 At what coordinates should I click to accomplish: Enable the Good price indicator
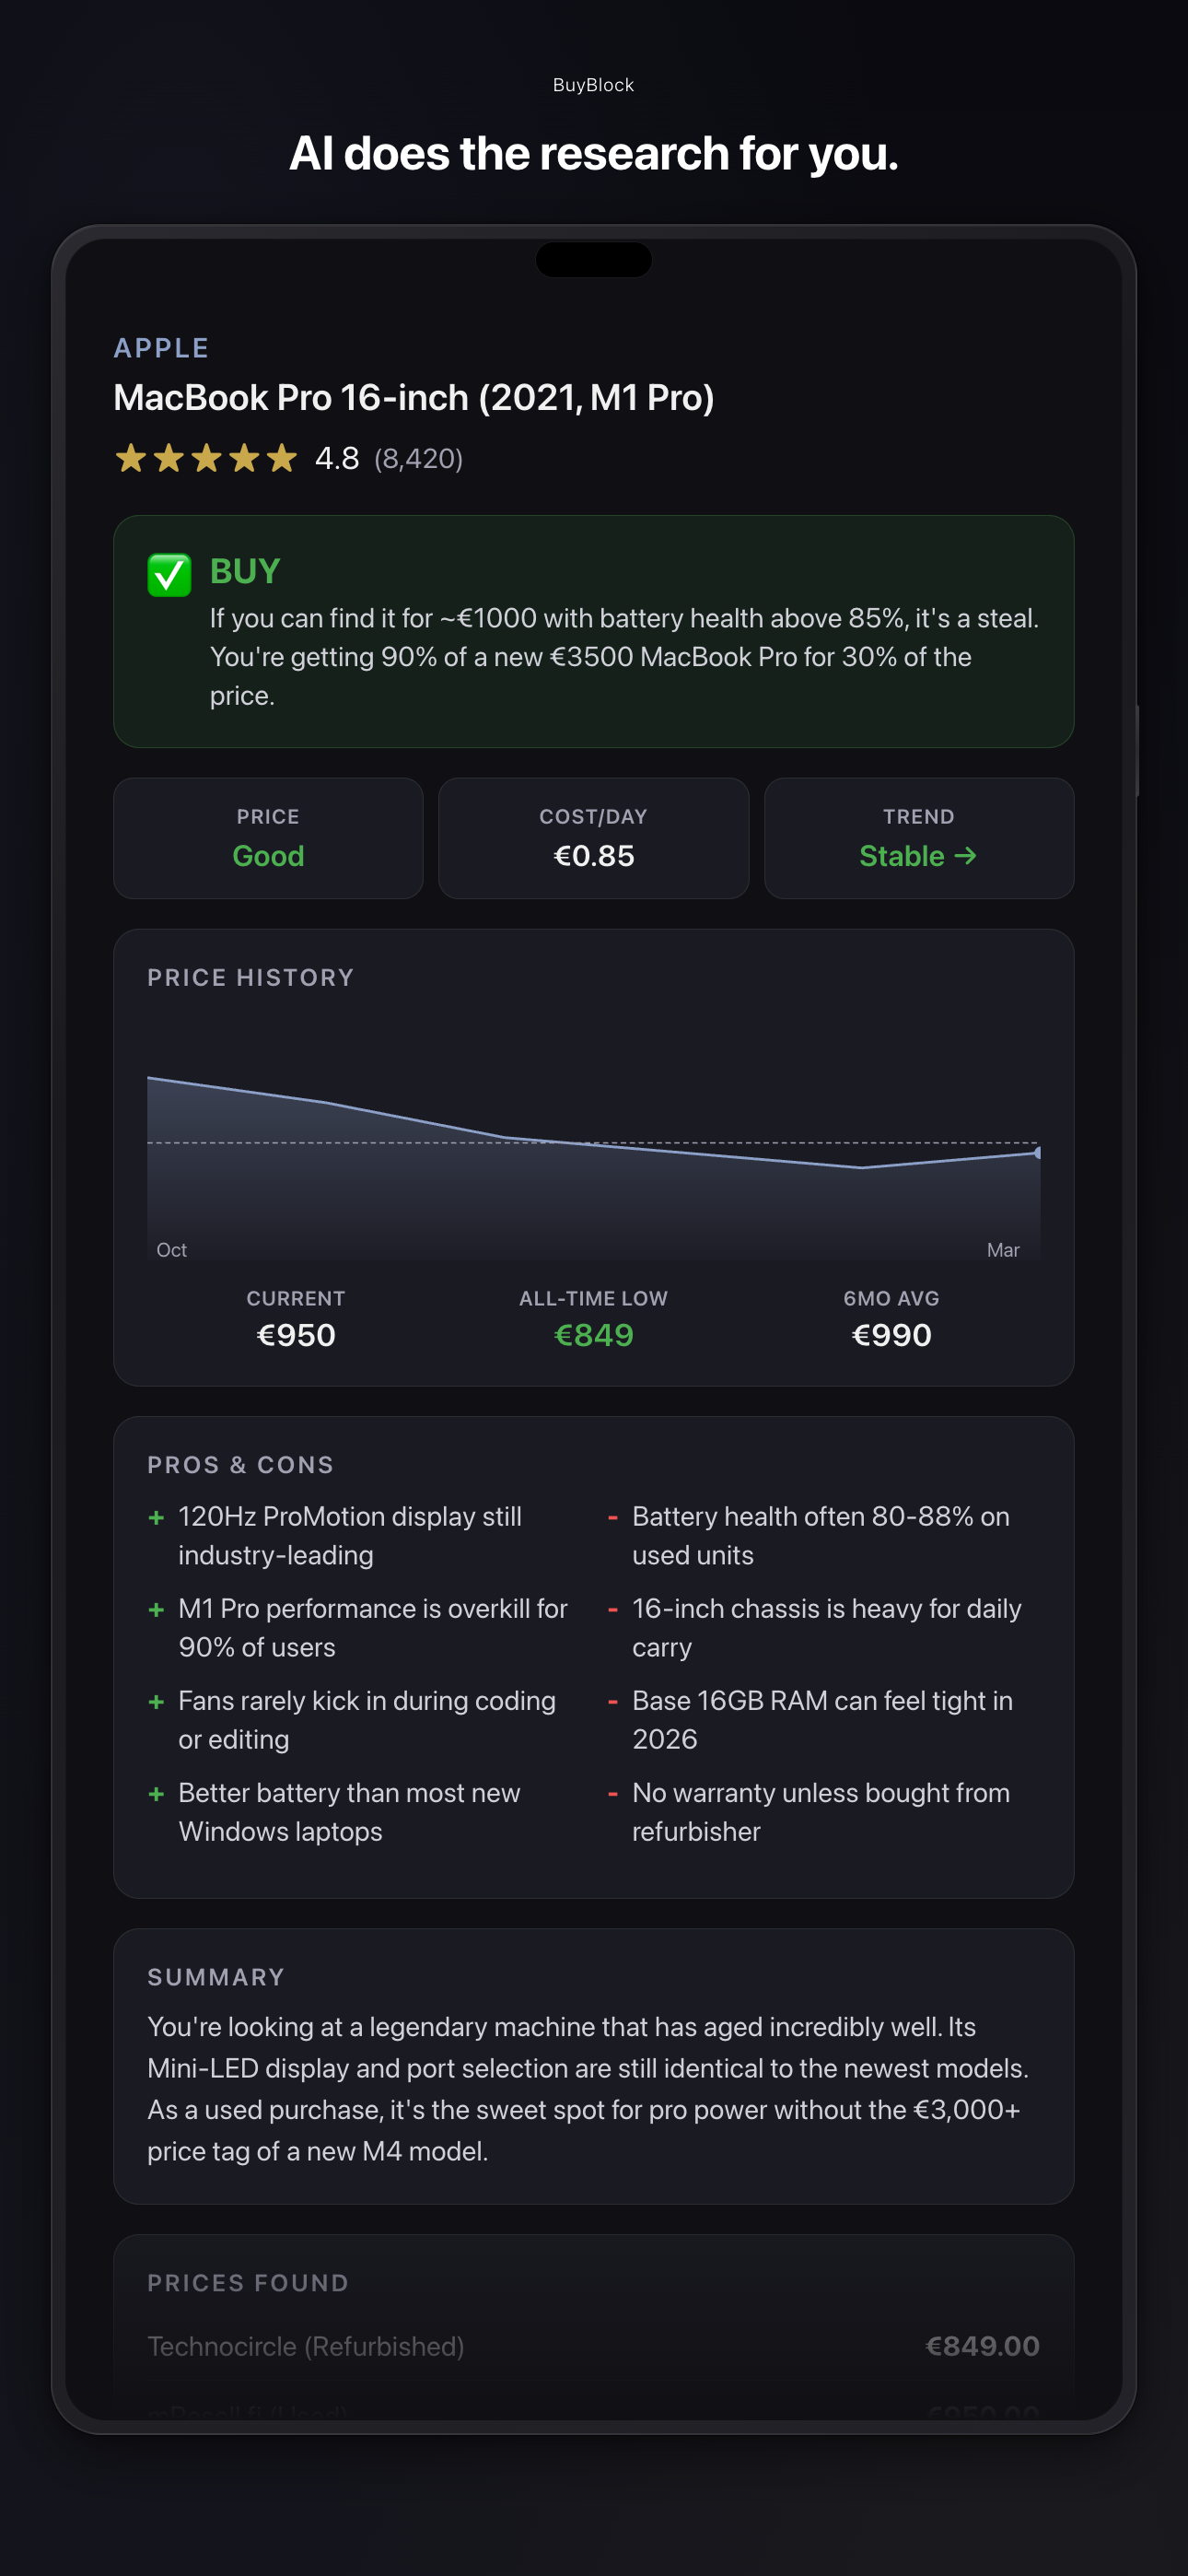[x=268, y=856]
